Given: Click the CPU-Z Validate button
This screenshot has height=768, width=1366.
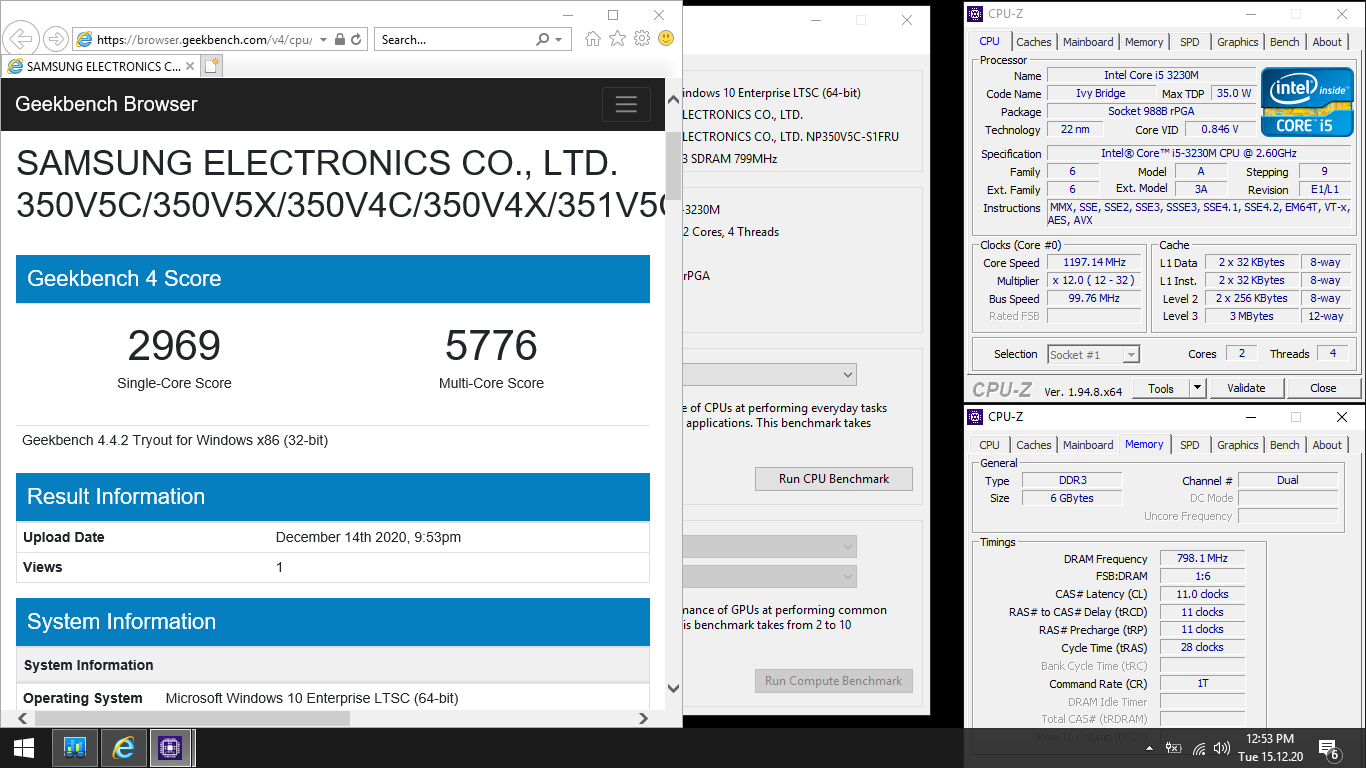Looking at the screenshot, I should tap(1246, 388).
